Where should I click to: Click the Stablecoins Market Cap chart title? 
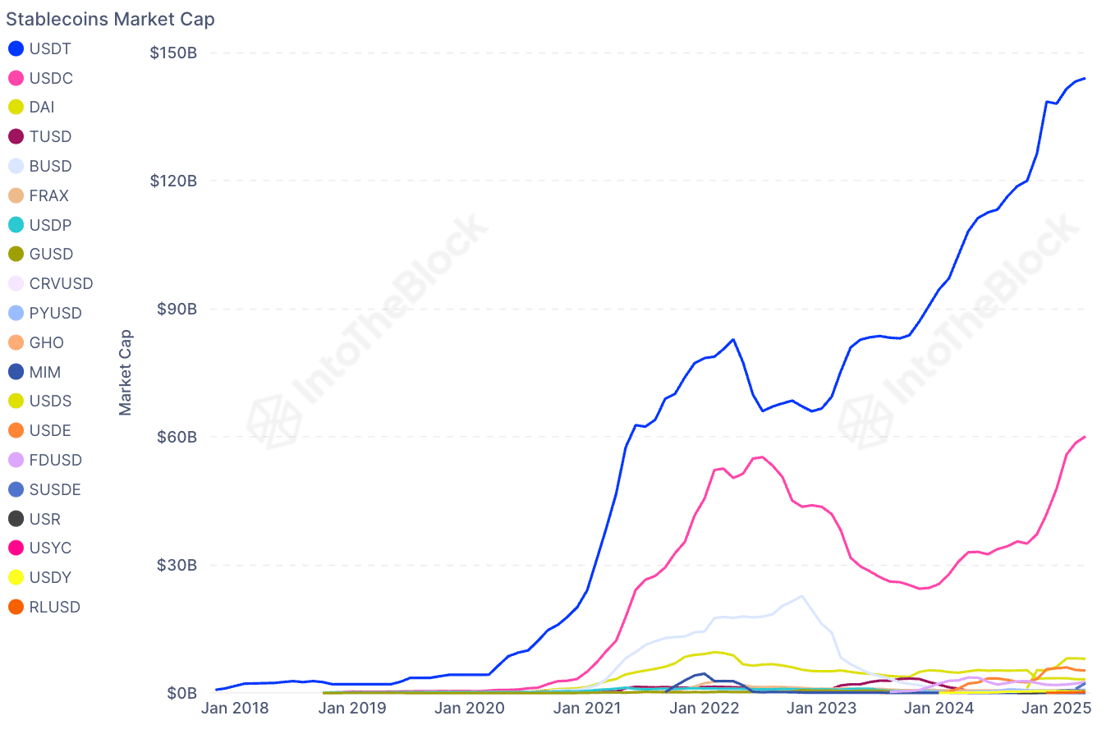[x=111, y=19]
